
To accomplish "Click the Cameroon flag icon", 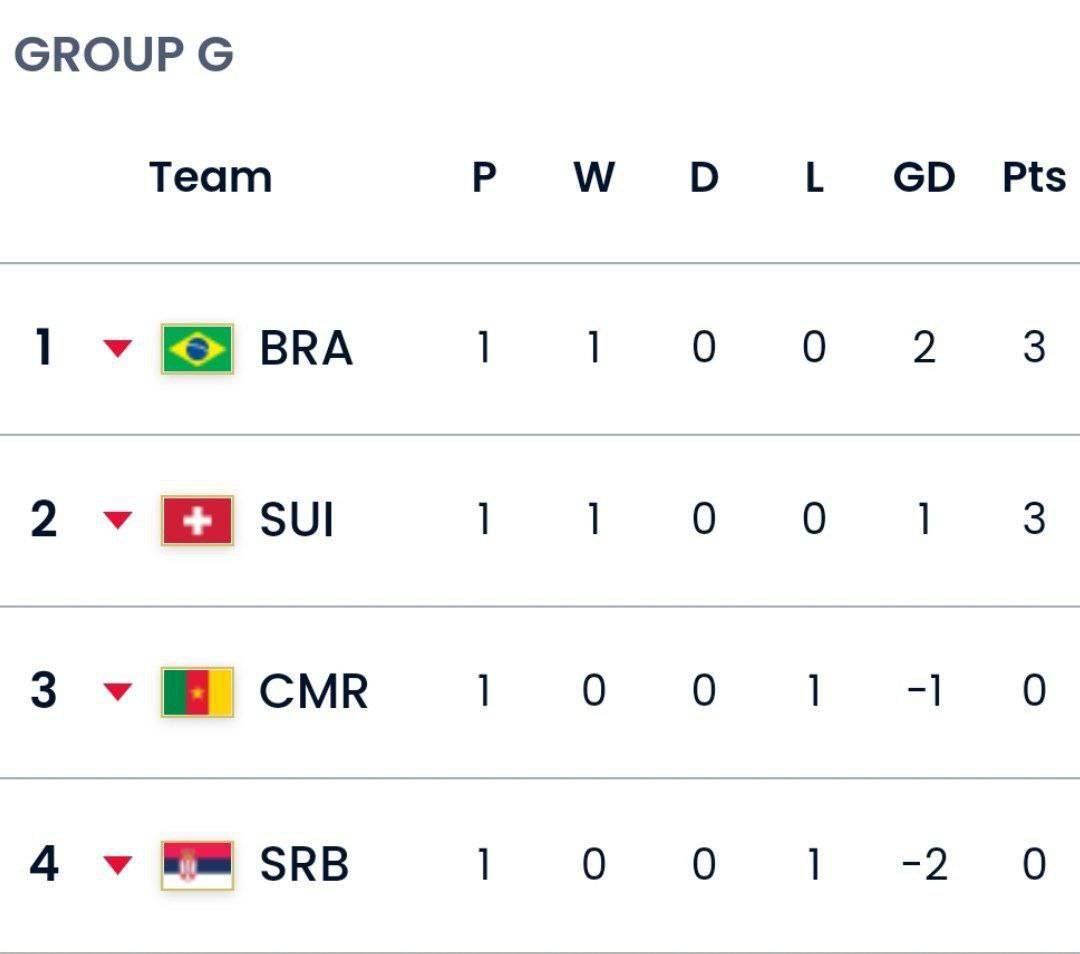I will pyautogui.click(x=197, y=692).
